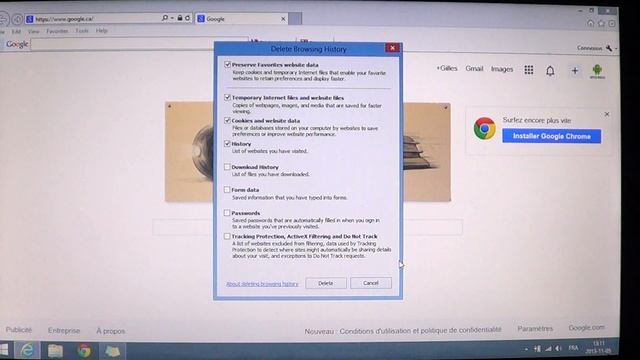Open the Publicité footer link
The image size is (640, 360).
19,330
